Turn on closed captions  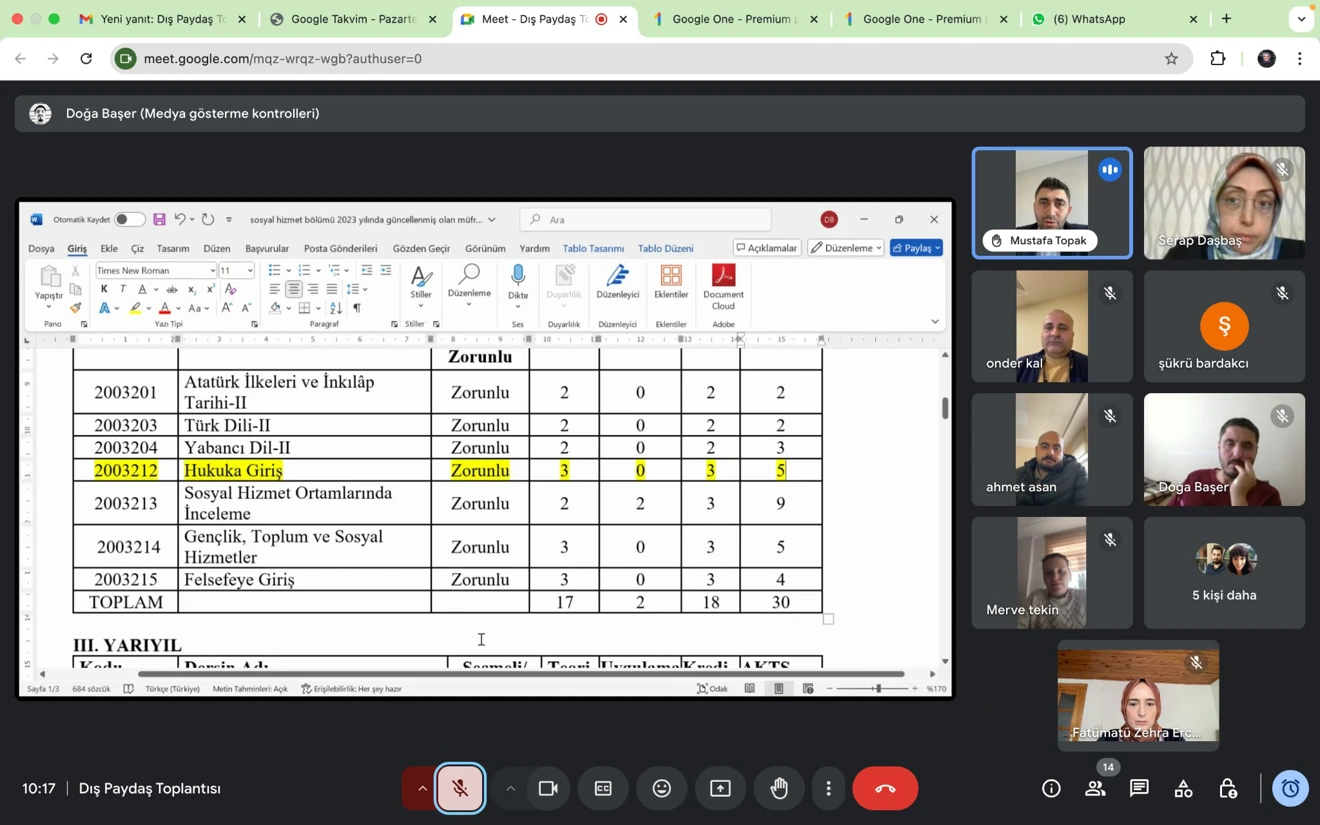pos(603,788)
